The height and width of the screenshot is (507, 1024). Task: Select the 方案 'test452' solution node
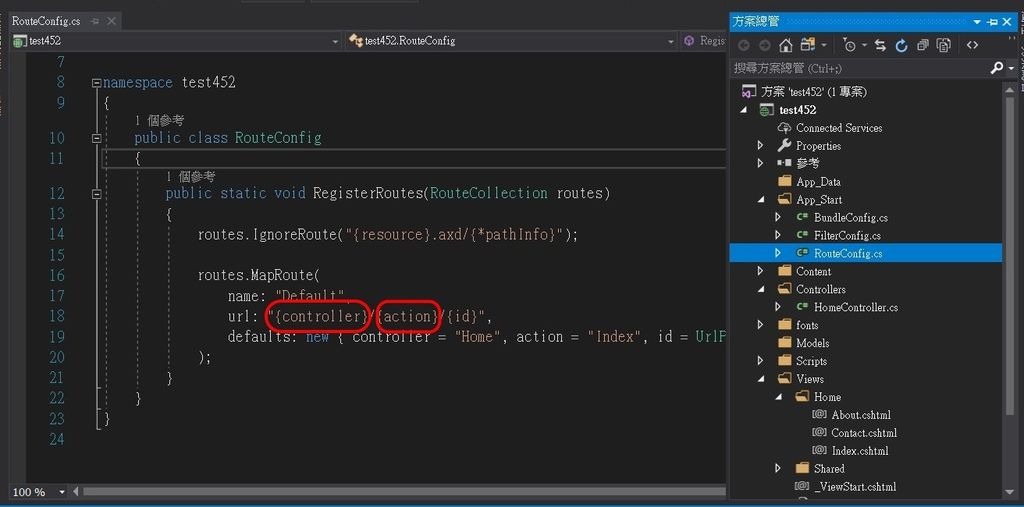(x=813, y=92)
